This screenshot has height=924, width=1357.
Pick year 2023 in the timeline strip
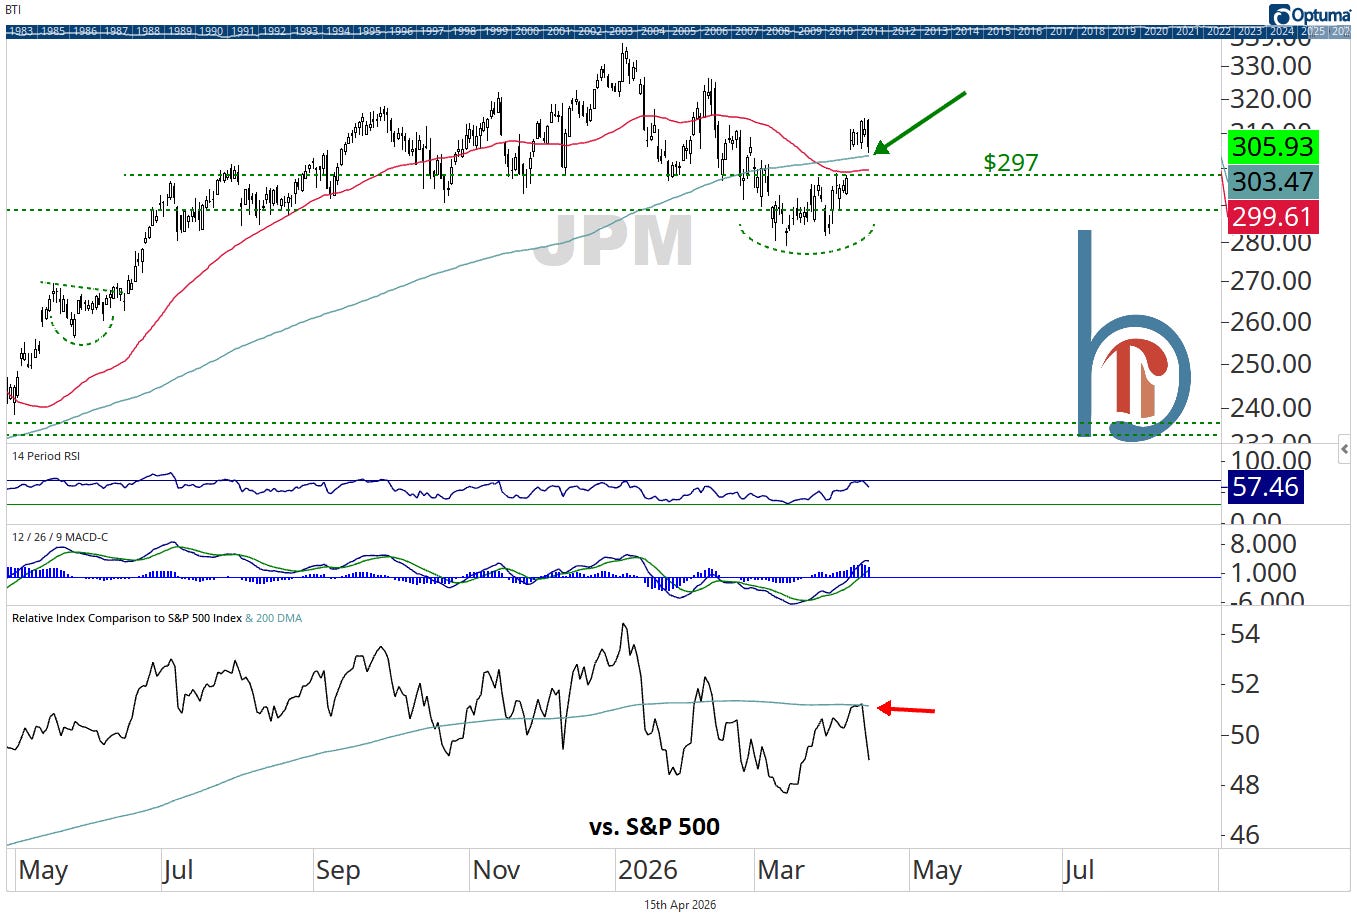[x=1250, y=32]
